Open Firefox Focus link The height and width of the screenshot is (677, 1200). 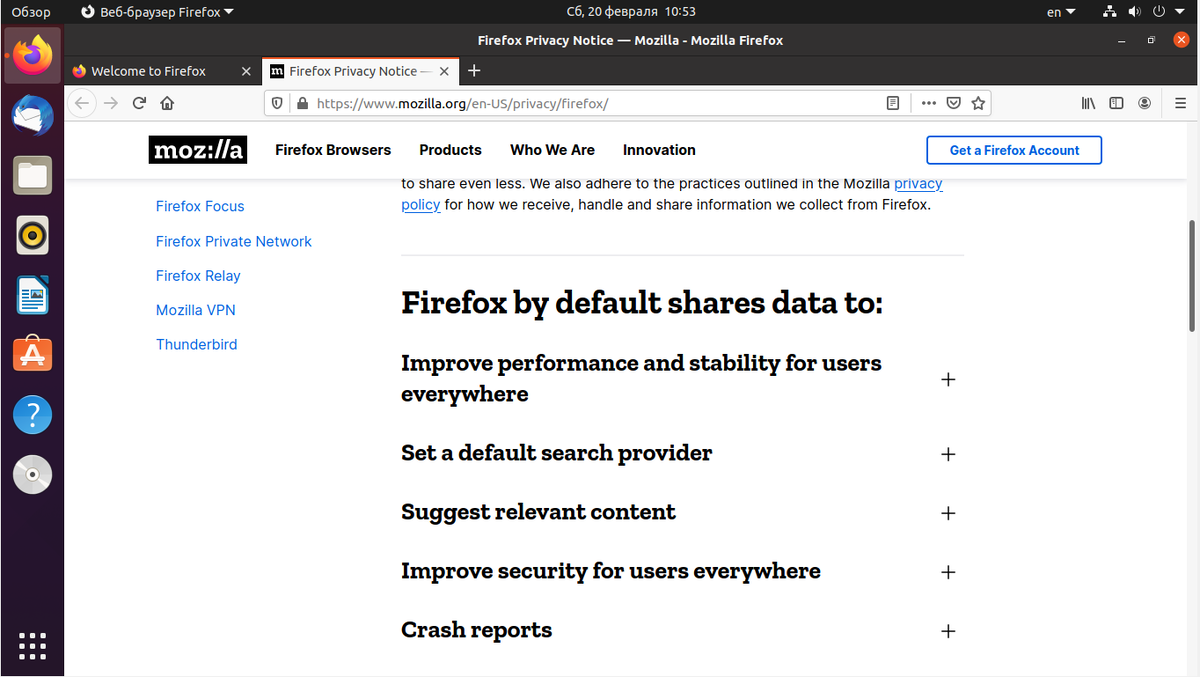tap(200, 206)
